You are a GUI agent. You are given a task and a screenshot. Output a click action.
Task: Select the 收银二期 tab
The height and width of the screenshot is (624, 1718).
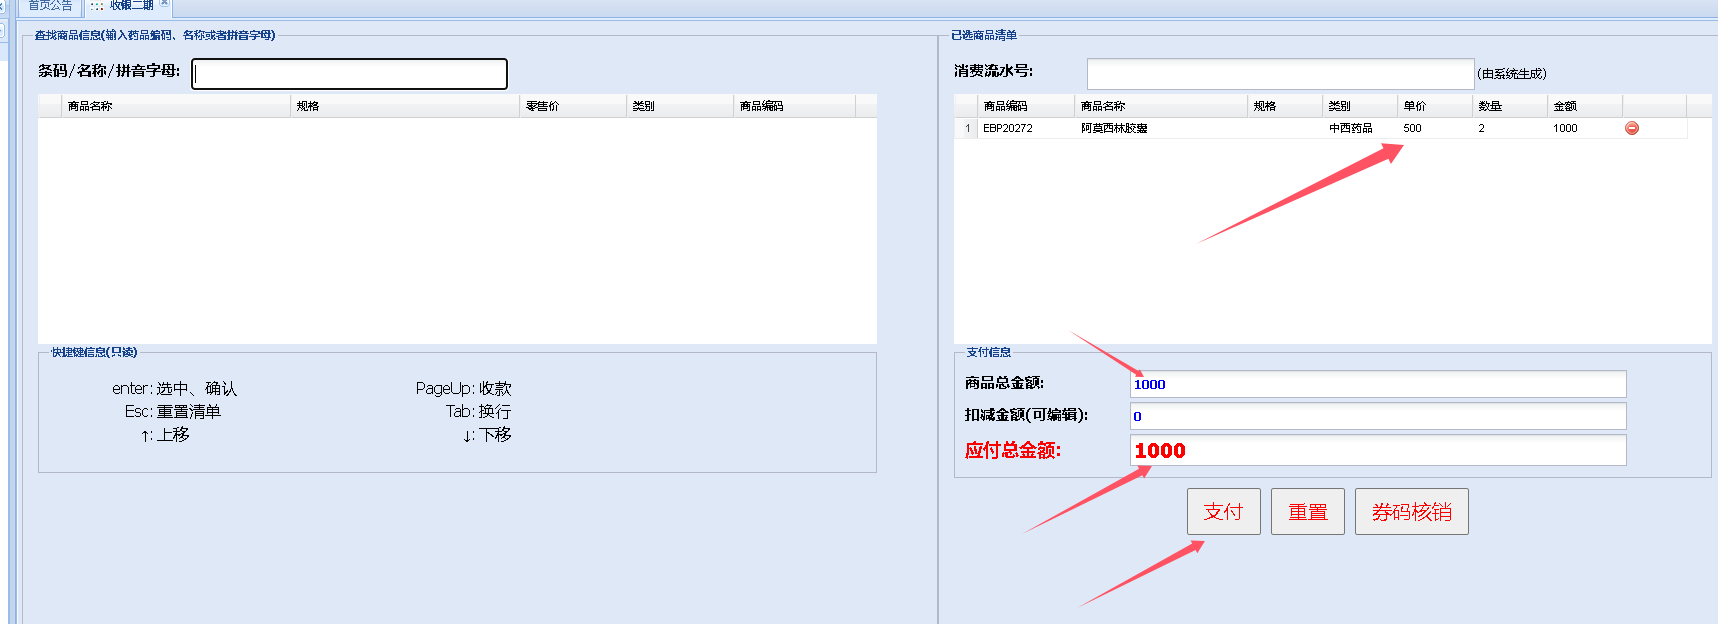(x=130, y=6)
